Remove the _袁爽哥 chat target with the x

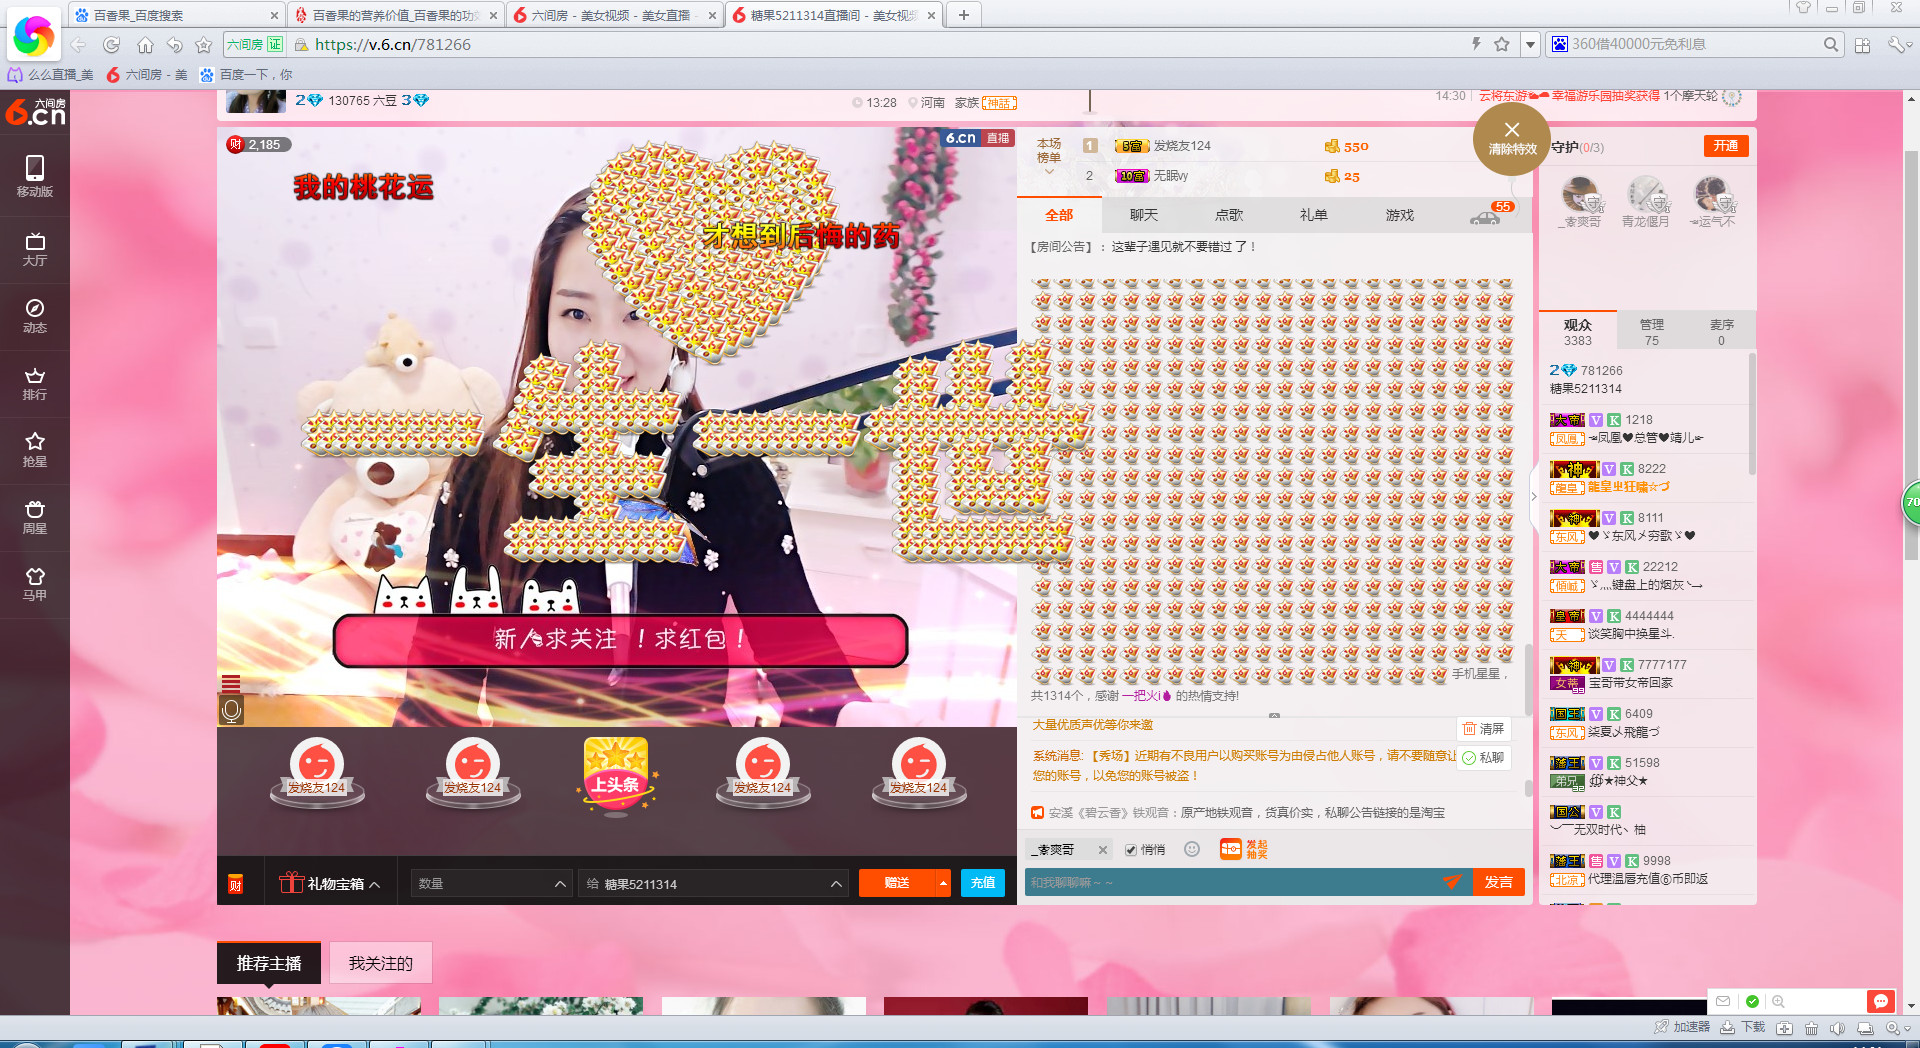[x=1102, y=850]
